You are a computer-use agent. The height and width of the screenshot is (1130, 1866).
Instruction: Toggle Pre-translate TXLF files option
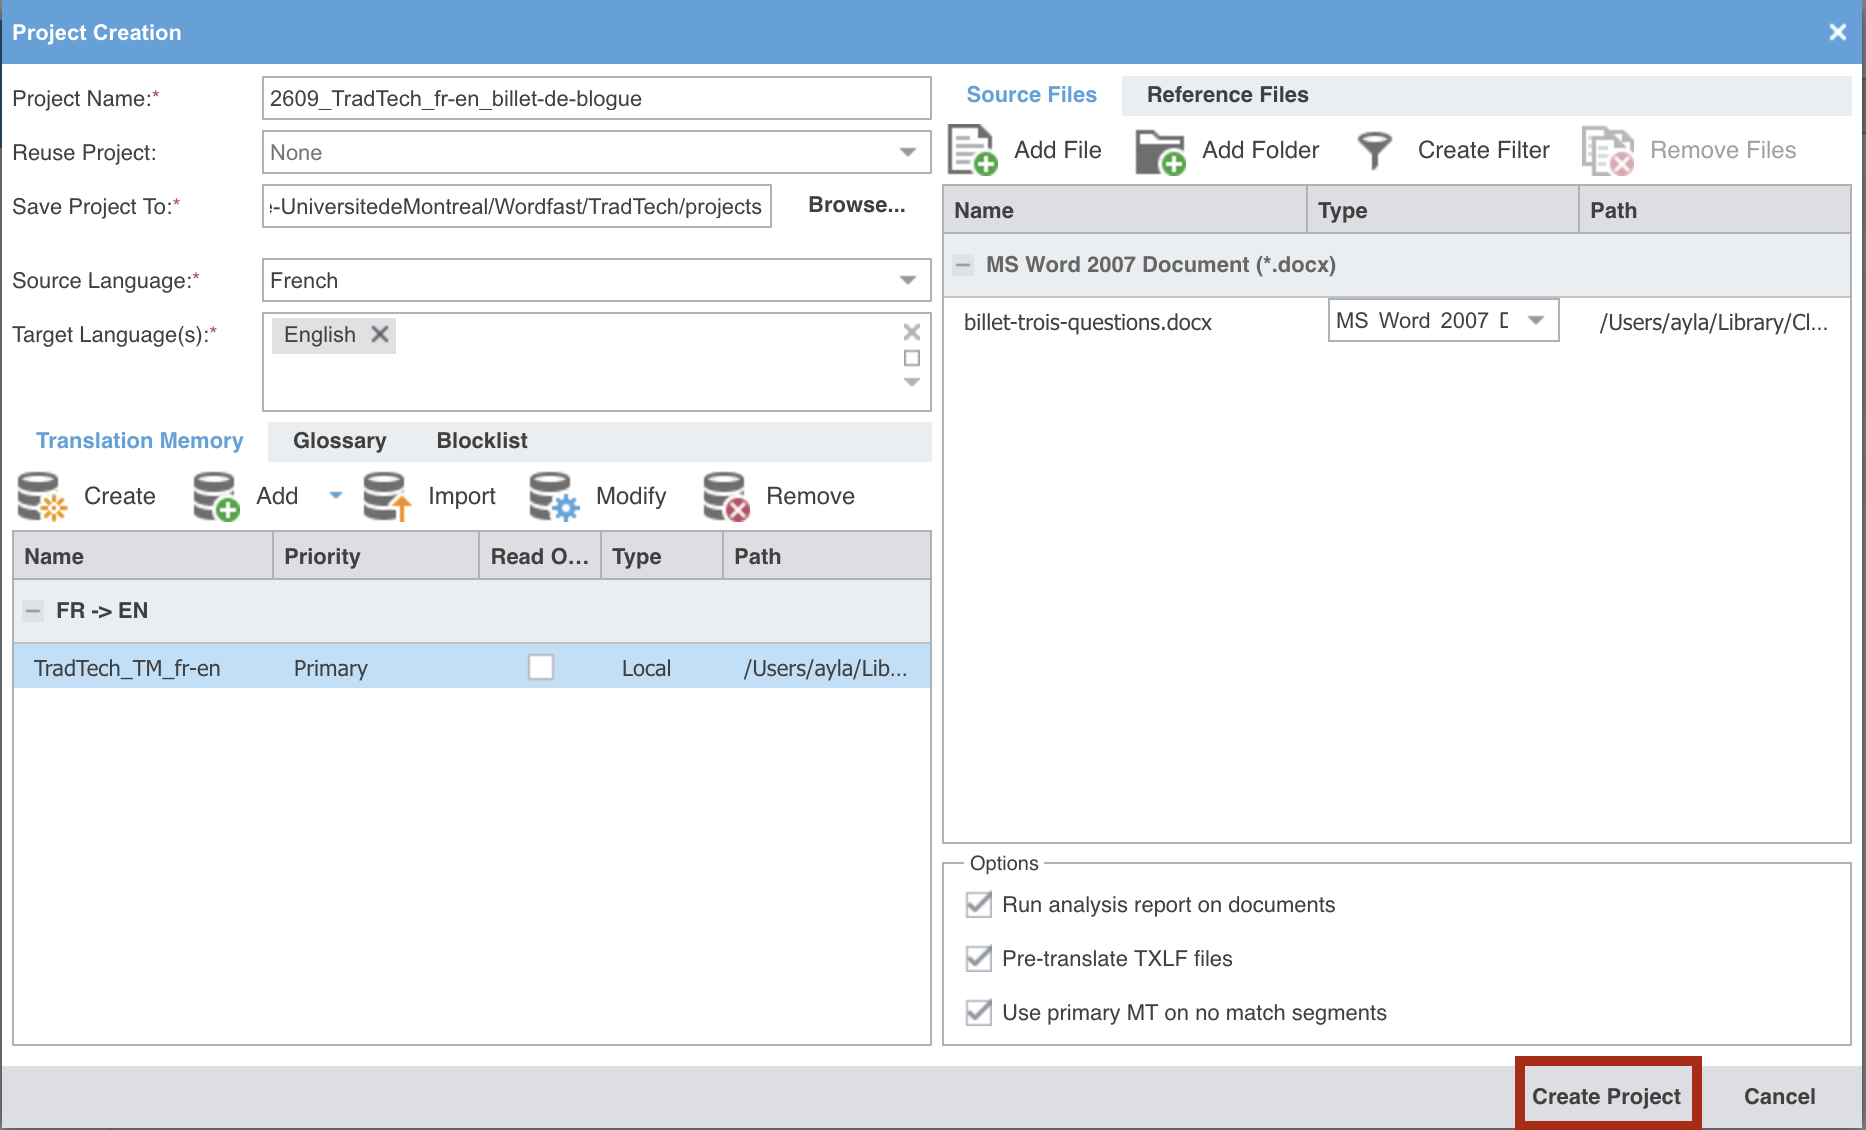979,958
